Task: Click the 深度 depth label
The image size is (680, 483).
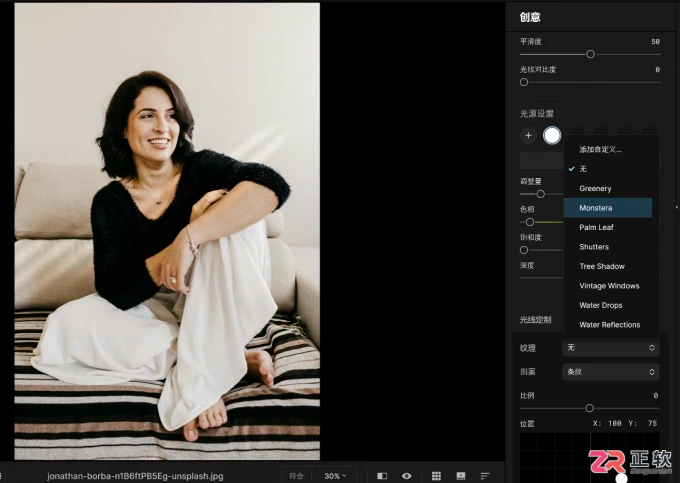Action: click(527, 265)
